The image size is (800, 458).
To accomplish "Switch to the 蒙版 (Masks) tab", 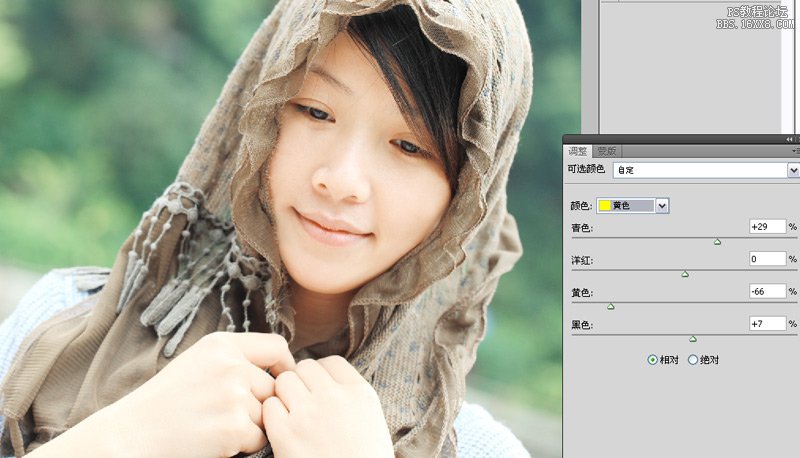I will 607,151.
